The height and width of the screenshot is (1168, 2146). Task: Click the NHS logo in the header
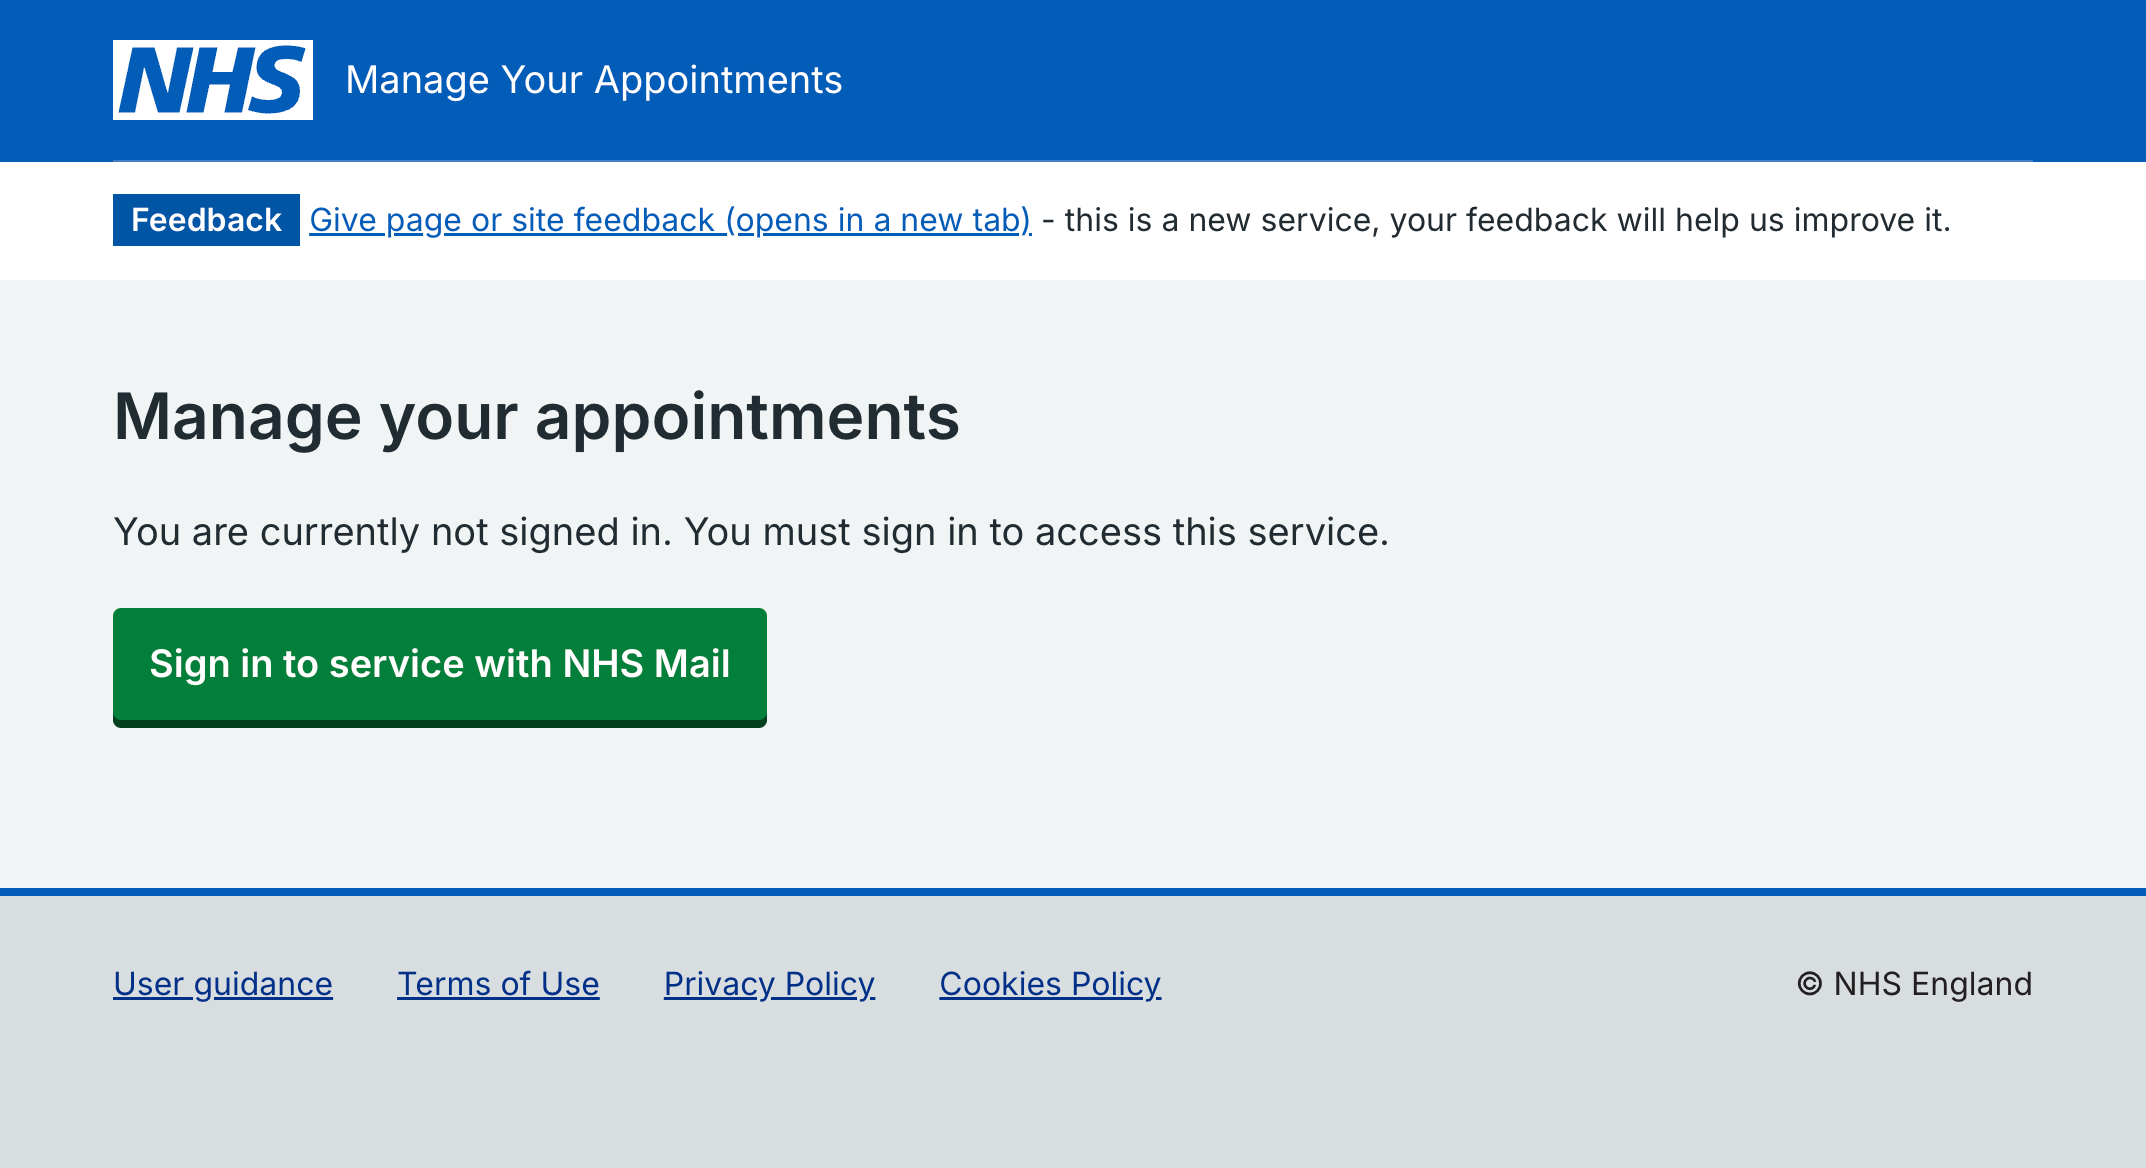click(213, 80)
